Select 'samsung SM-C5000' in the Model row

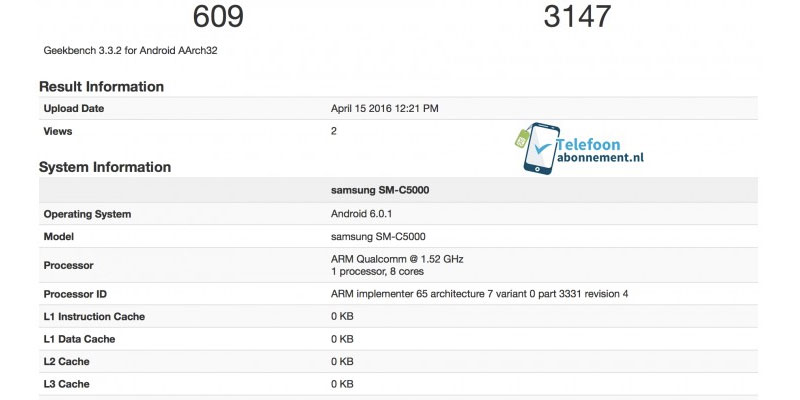tap(378, 237)
